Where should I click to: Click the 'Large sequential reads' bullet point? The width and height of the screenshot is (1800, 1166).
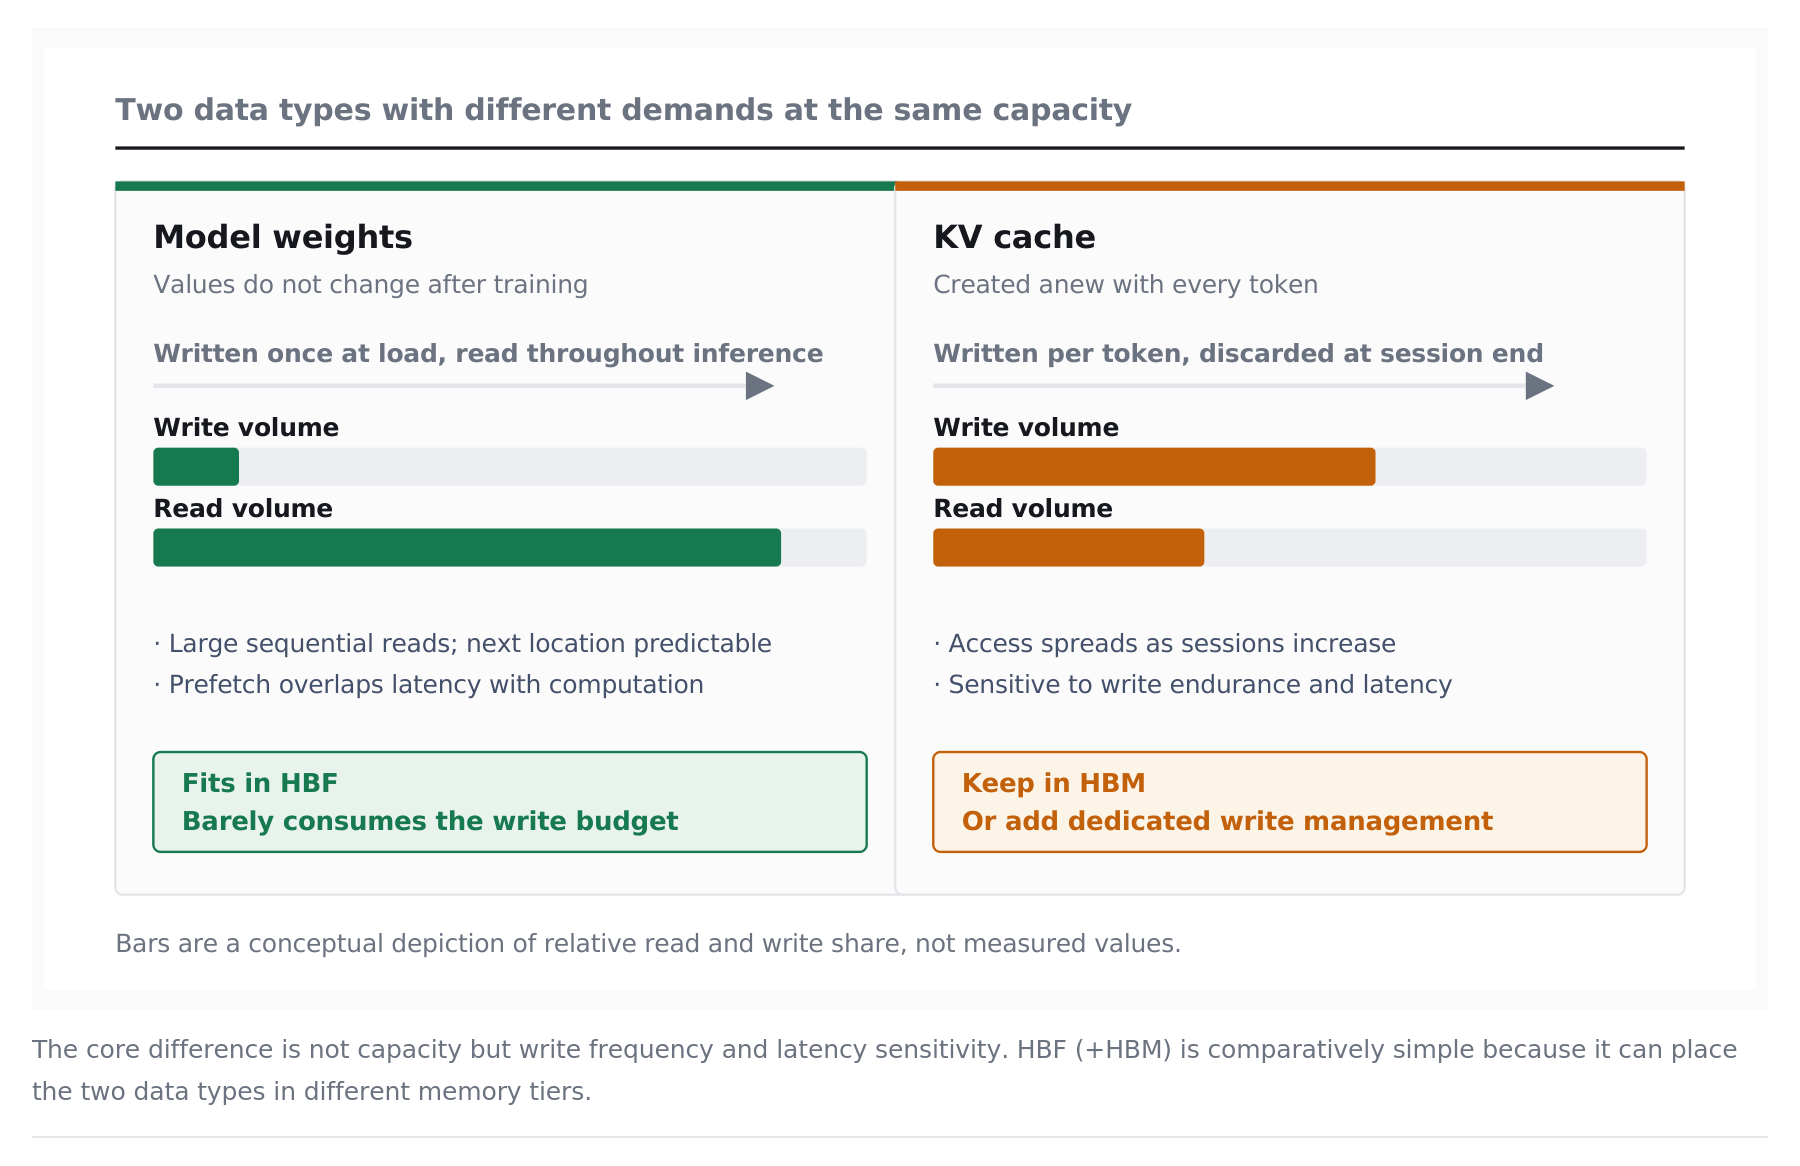pos(462,644)
